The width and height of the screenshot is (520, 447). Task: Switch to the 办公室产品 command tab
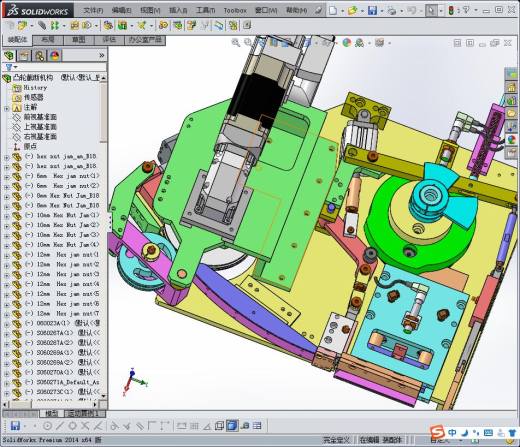tap(145, 40)
